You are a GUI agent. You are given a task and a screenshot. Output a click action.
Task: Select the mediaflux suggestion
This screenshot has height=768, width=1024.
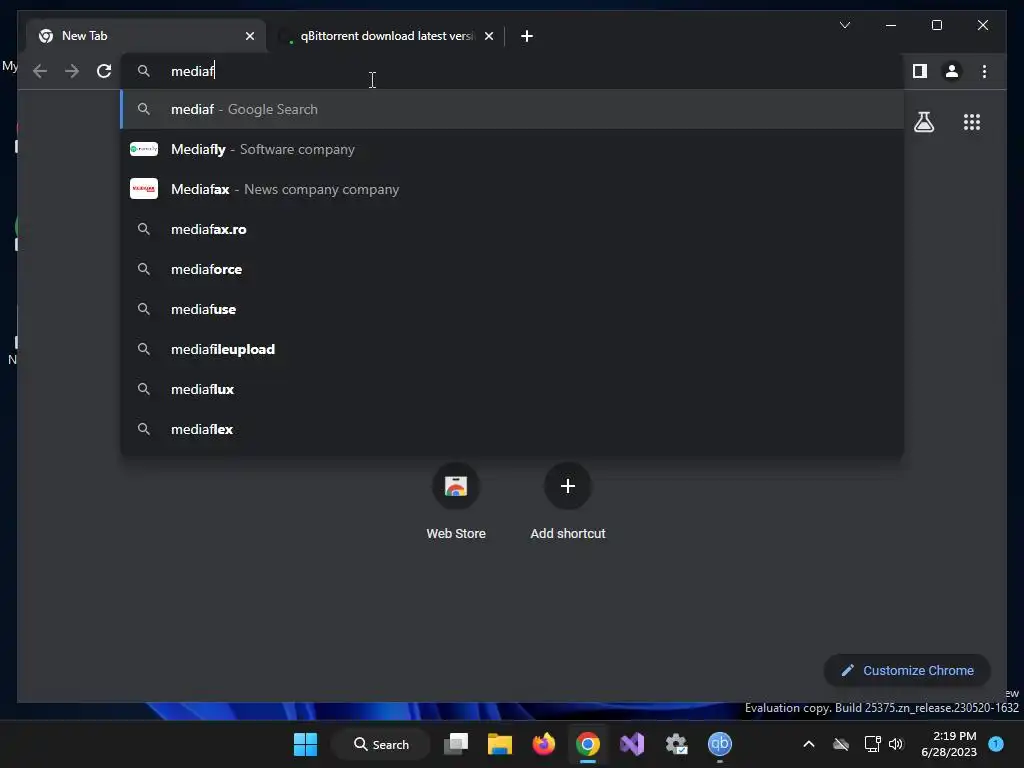point(513,389)
